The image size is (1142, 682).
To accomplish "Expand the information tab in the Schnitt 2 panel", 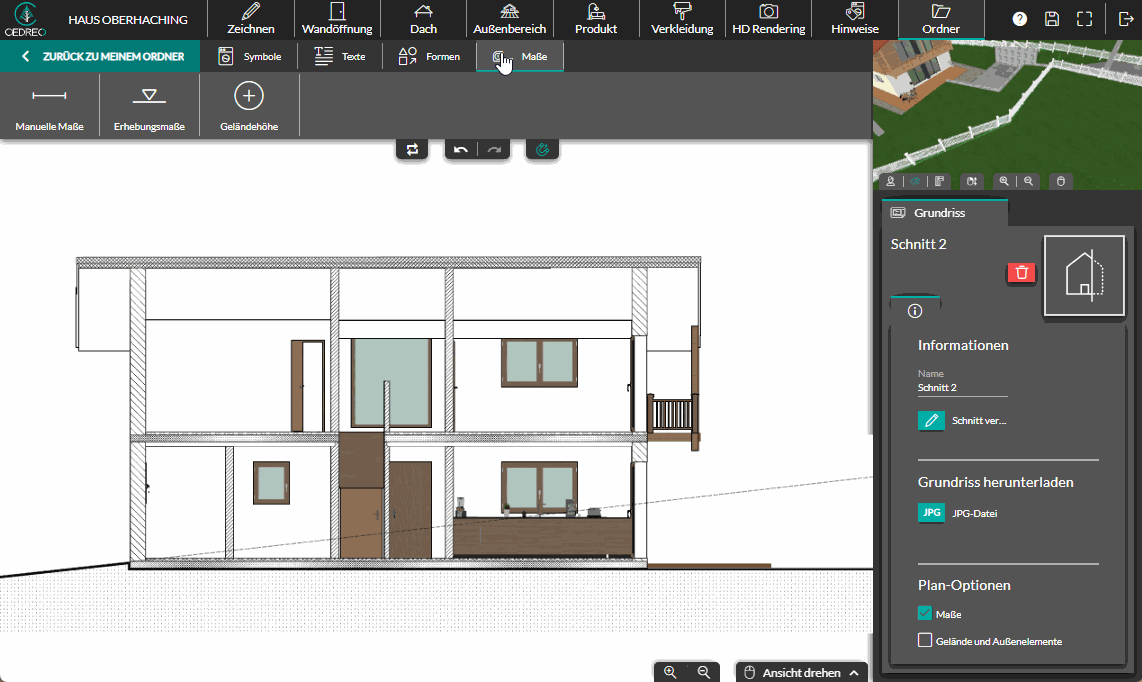I will click(915, 311).
